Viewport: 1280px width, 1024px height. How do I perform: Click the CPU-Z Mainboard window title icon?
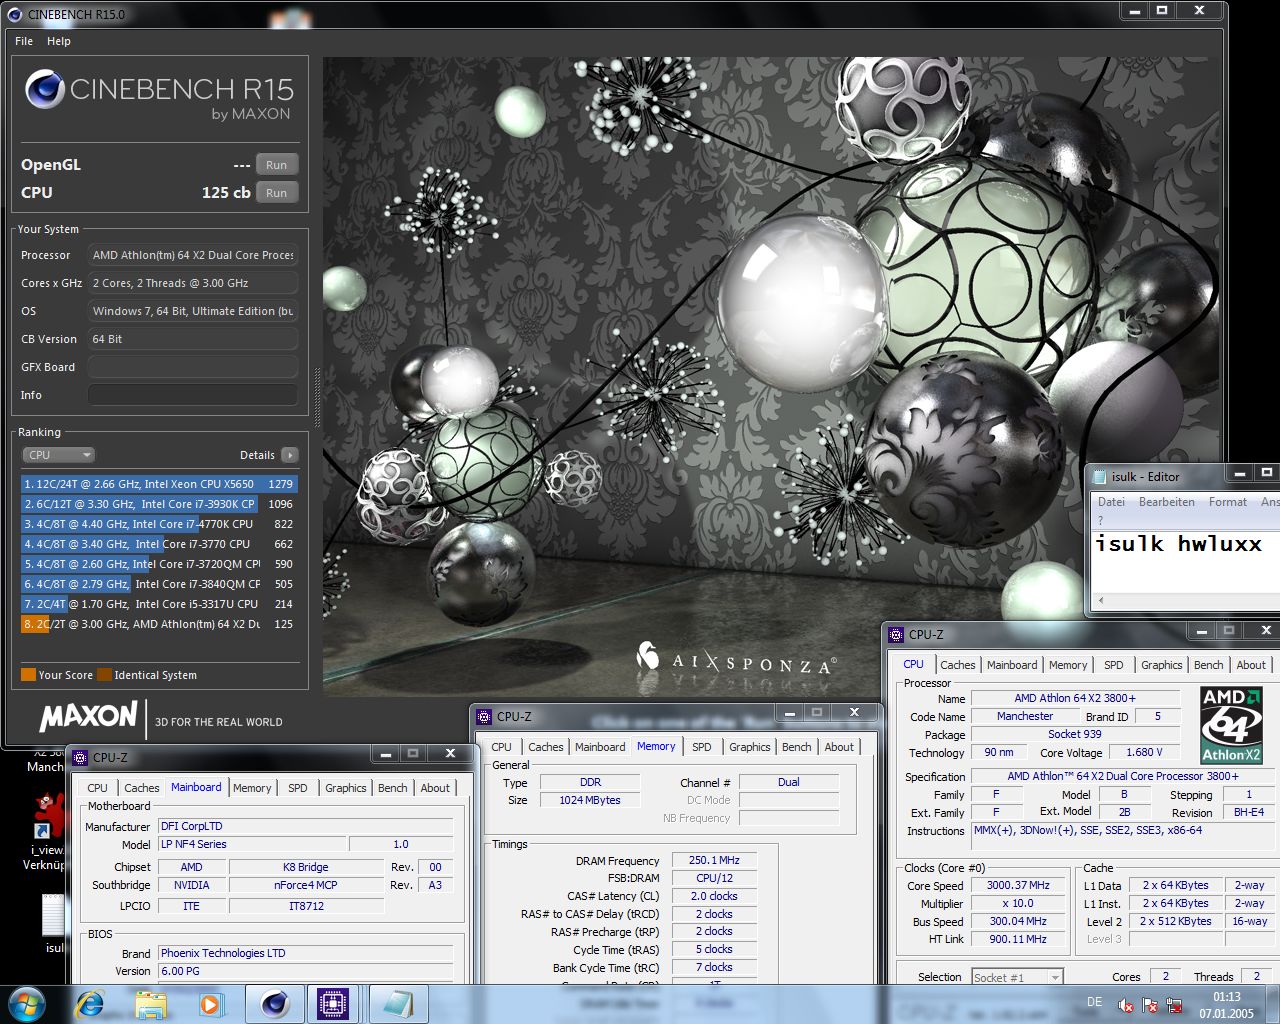(80, 757)
